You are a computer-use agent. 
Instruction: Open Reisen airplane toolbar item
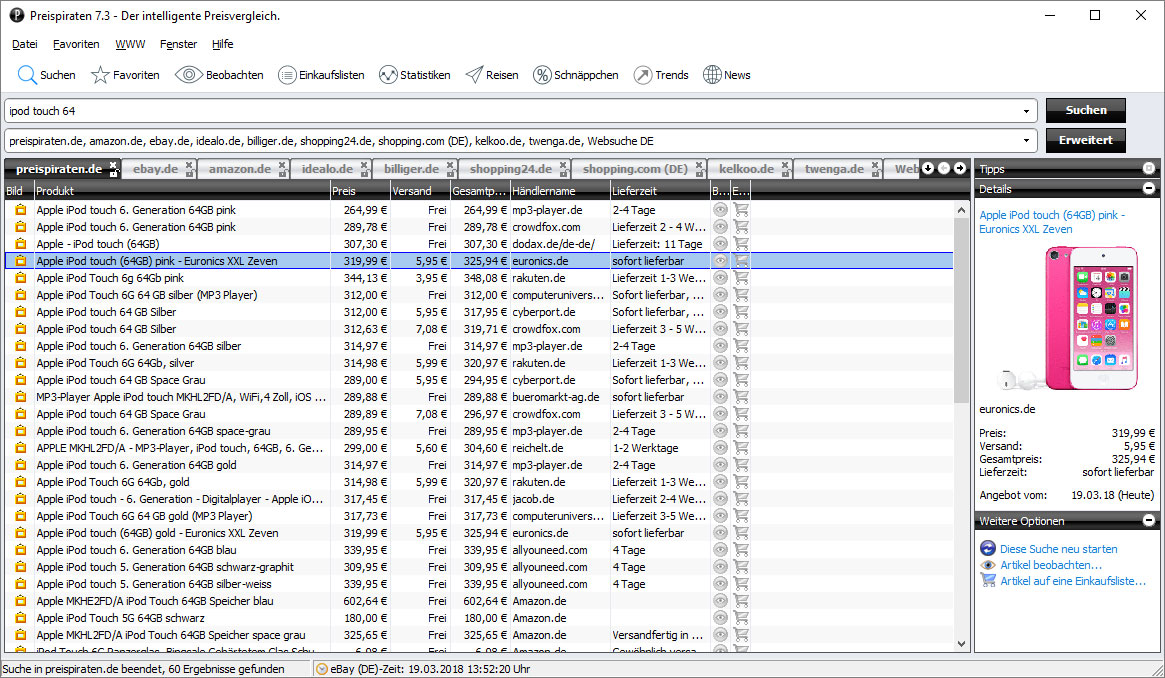(474, 75)
